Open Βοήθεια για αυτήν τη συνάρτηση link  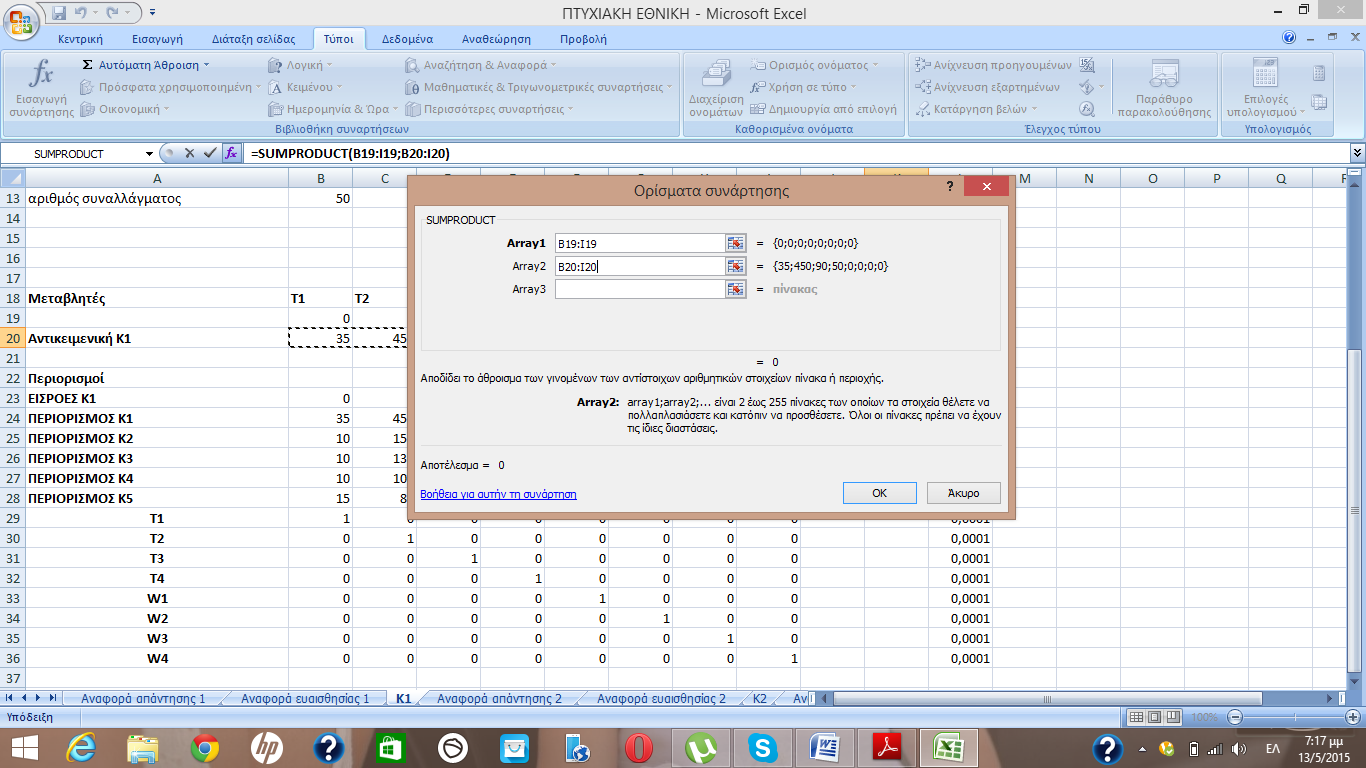[x=499, y=494]
